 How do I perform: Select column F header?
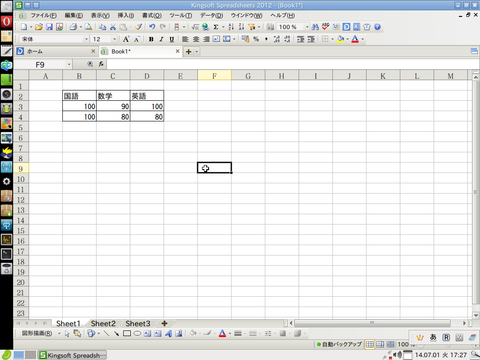(214, 76)
